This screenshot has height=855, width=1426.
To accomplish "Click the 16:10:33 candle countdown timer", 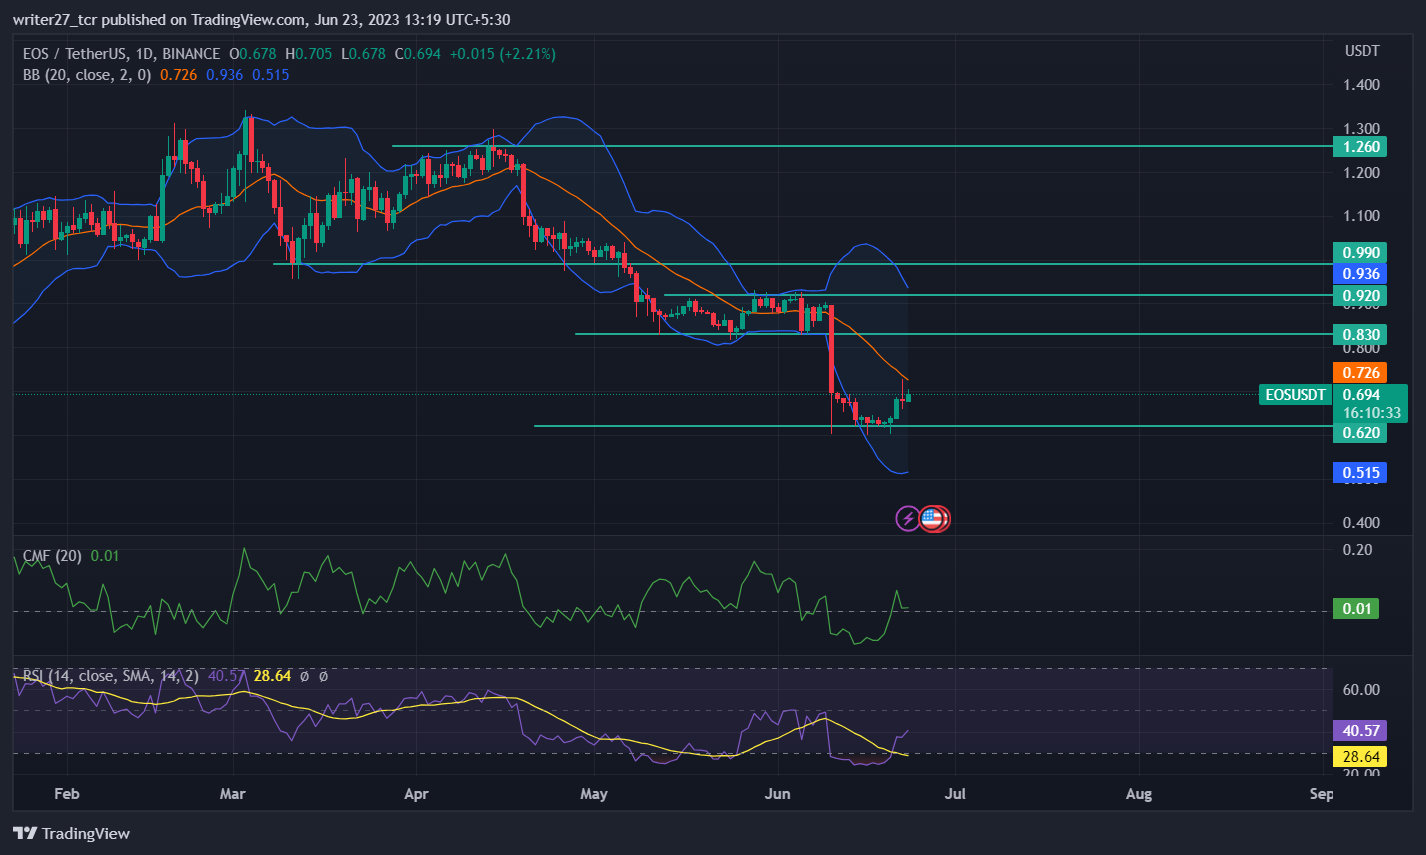I will click(1371, 413).
